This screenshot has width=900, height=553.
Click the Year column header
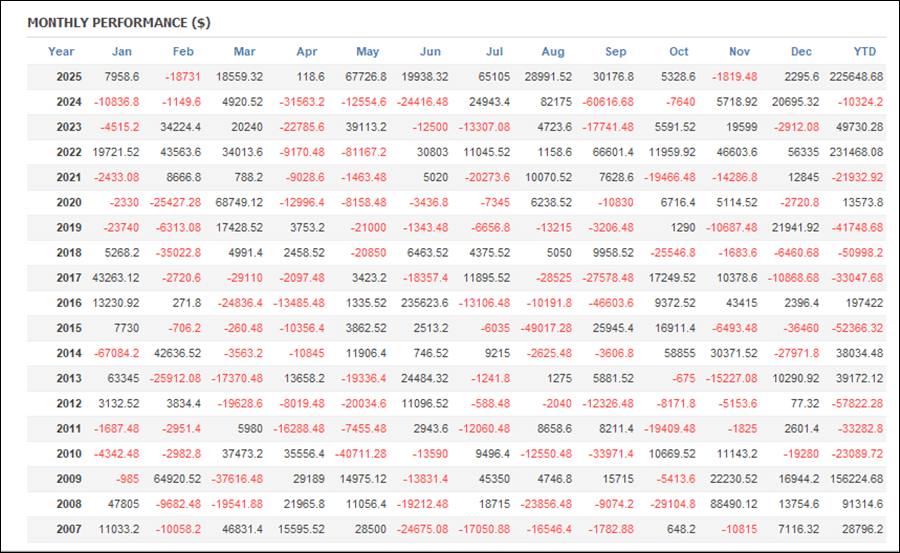61,52
